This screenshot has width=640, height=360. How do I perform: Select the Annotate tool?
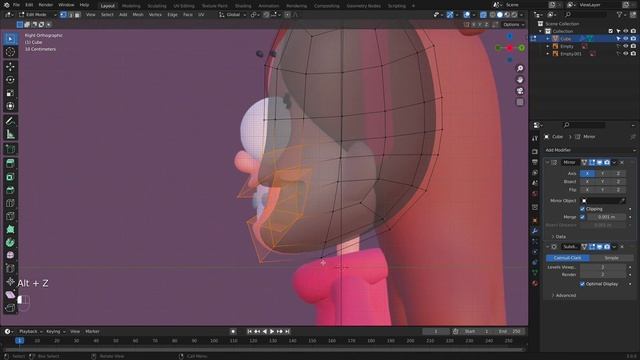pos(10,121)
